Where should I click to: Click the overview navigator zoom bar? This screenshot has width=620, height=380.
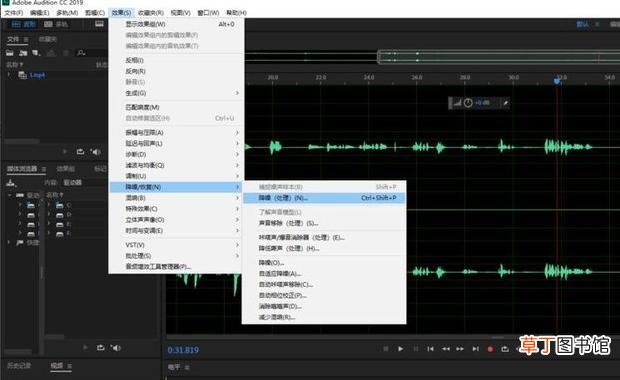click(x=498, y=57)
